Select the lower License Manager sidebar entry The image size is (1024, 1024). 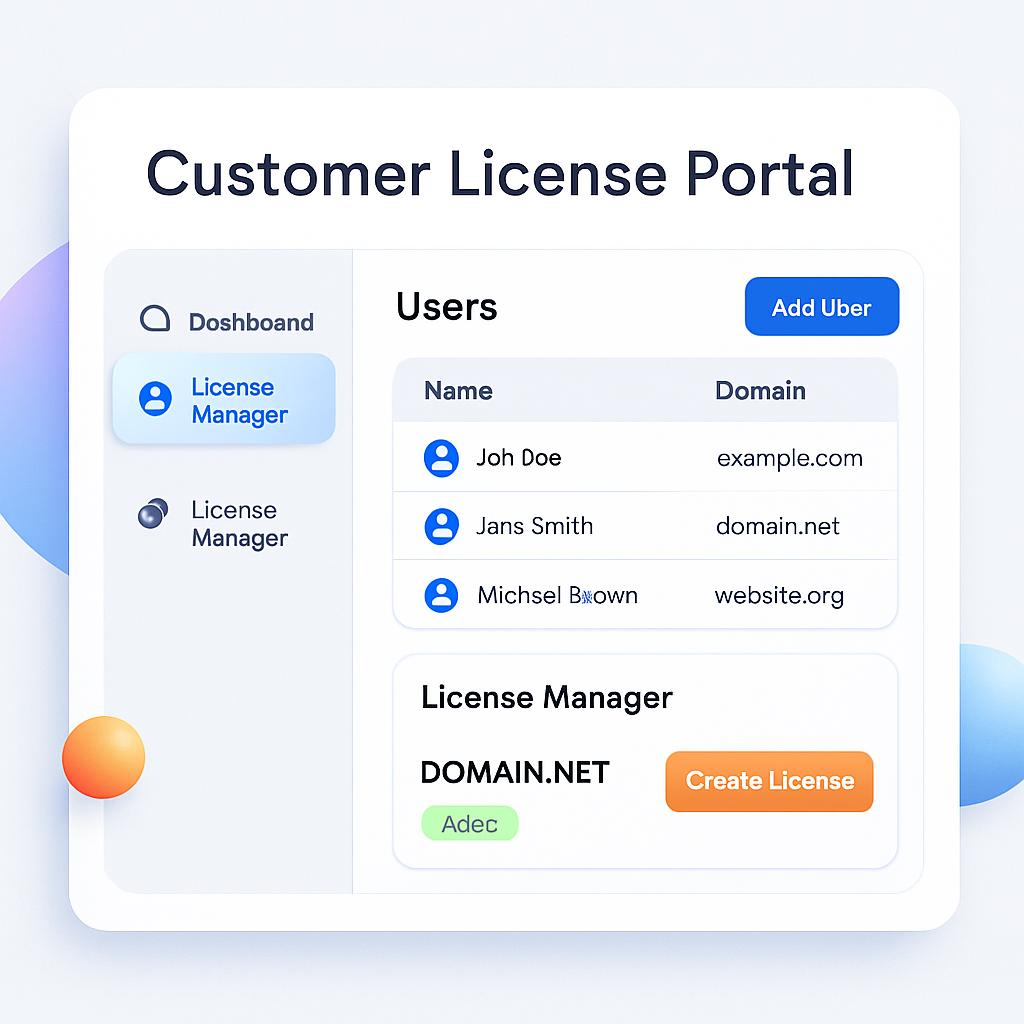239,523
